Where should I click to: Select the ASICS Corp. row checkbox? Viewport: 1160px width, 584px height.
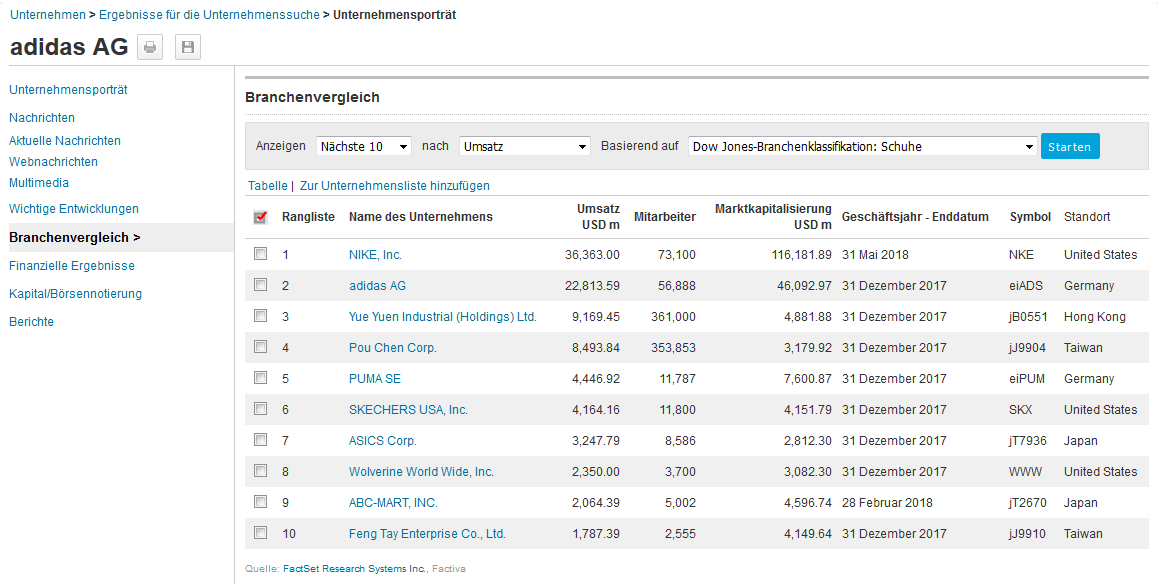coord(260,440)
